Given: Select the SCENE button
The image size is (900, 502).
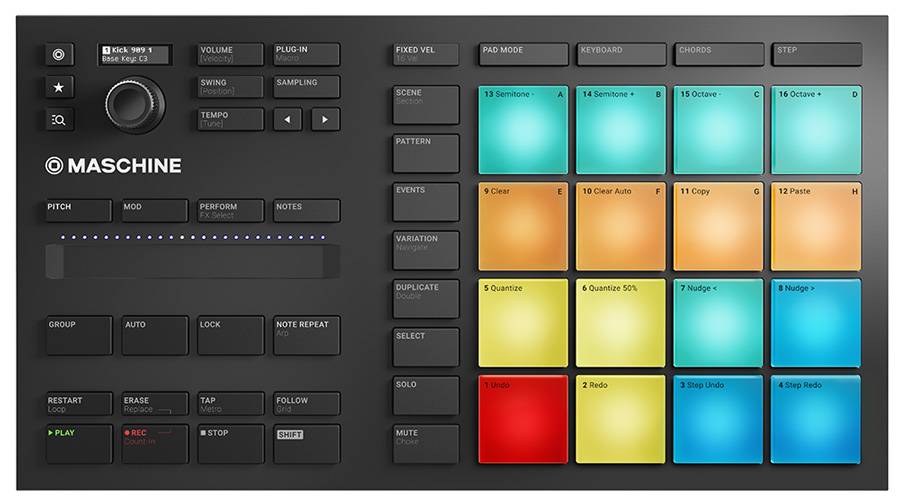Looking at the screenshot, I should click(426, 105).
